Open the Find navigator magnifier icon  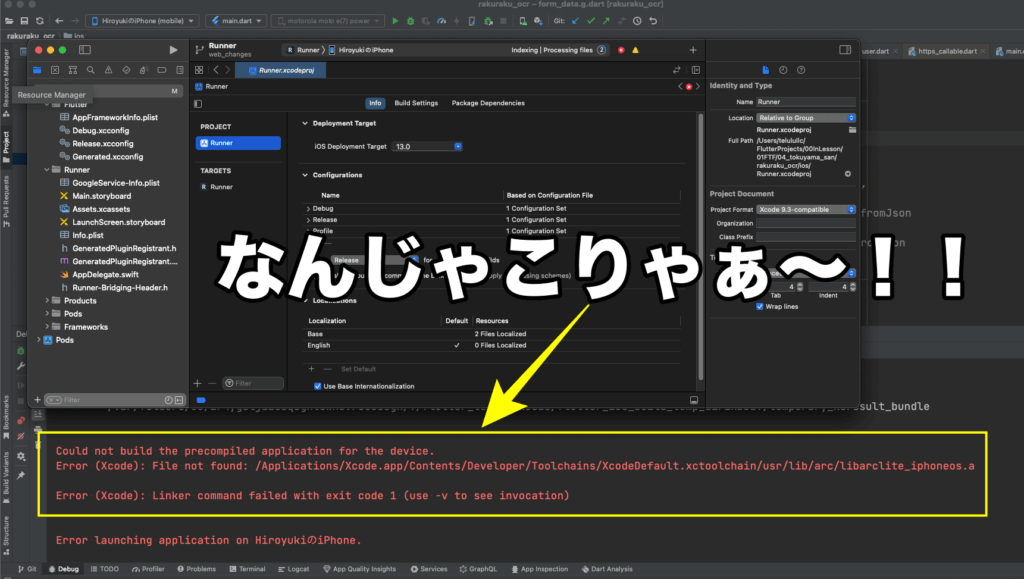tap(89, 70)
